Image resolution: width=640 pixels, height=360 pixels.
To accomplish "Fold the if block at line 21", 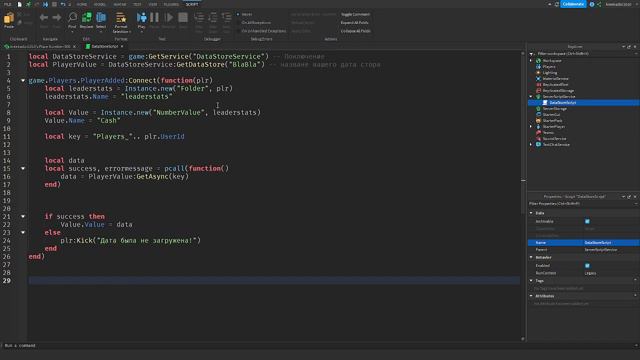I will 23,216.
